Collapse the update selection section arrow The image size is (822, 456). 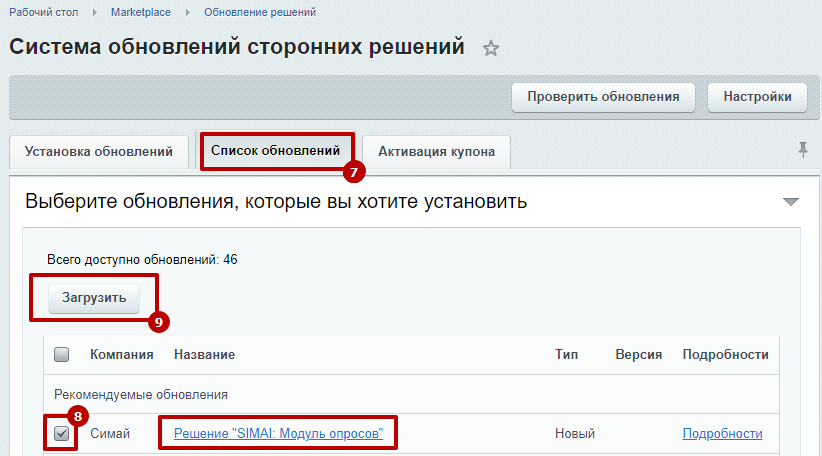point(791,202)
